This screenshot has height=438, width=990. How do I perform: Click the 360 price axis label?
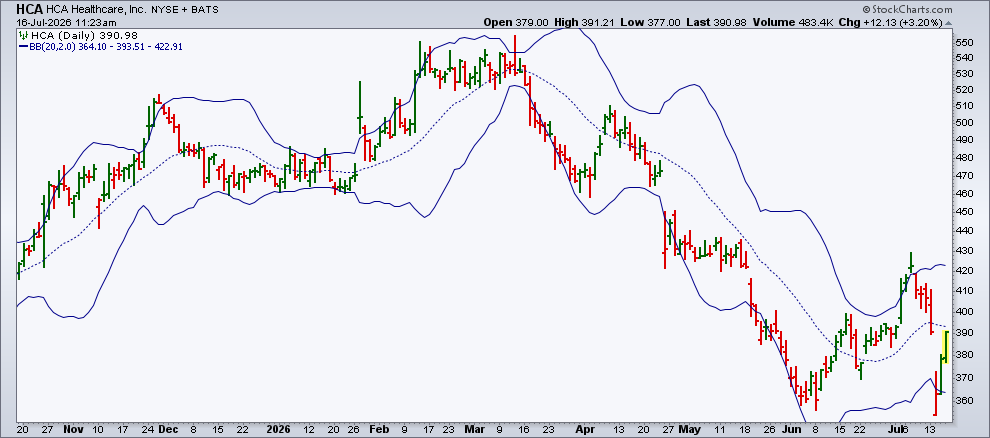pyautogui.click(x=964, y=400)
